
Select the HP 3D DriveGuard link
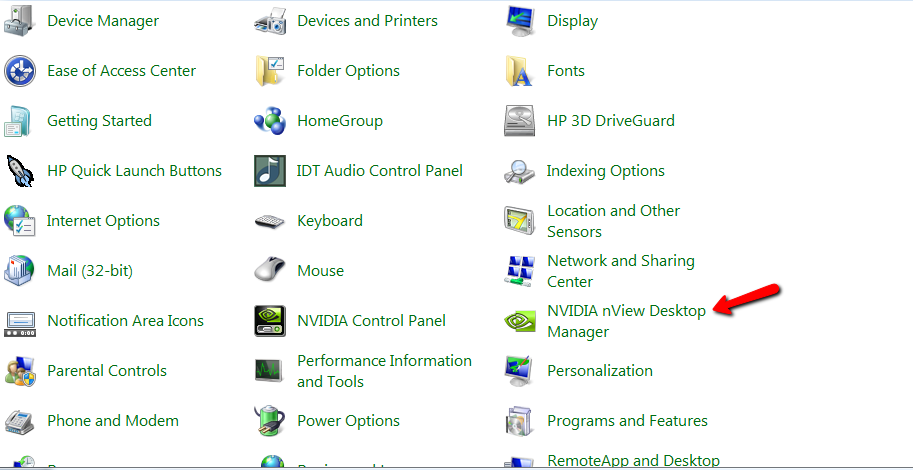[611, 121]
